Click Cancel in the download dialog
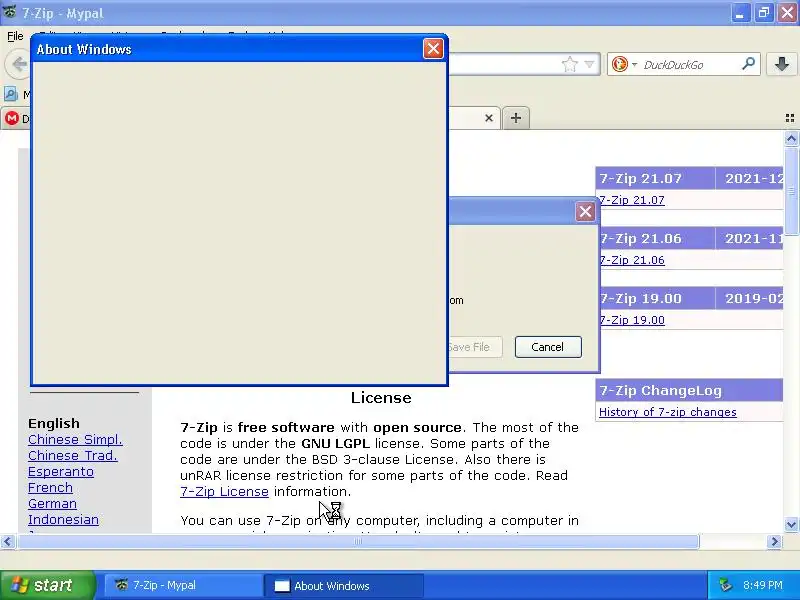Screen dimensions: 800x600 [x=548, y=347]
